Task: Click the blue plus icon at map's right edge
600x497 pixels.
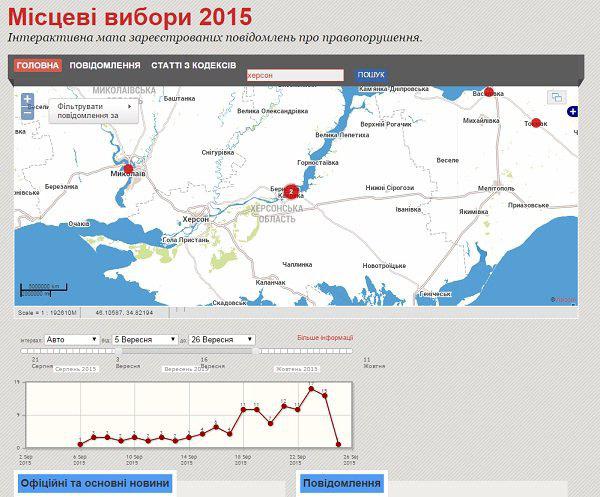Action: pos(573,111)
